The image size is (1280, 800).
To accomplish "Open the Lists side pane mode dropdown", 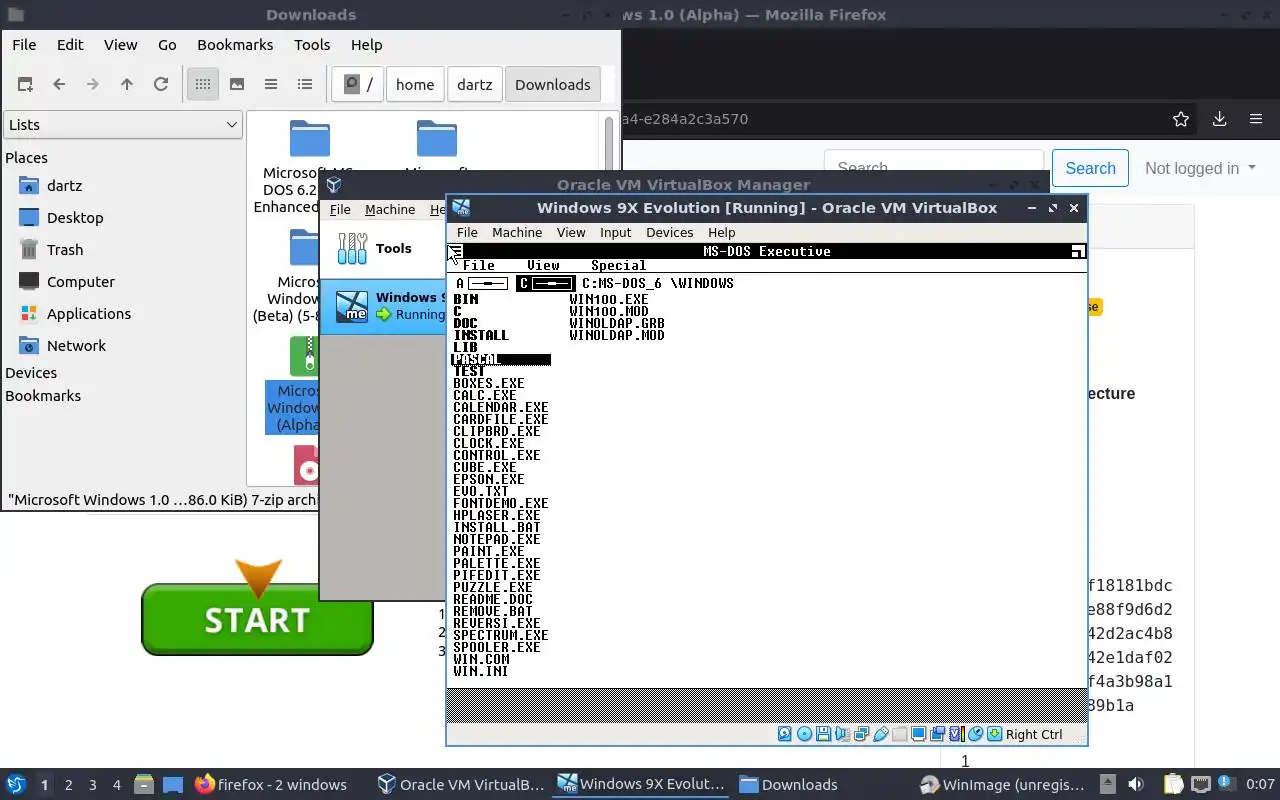I will [x=123, y=124].
